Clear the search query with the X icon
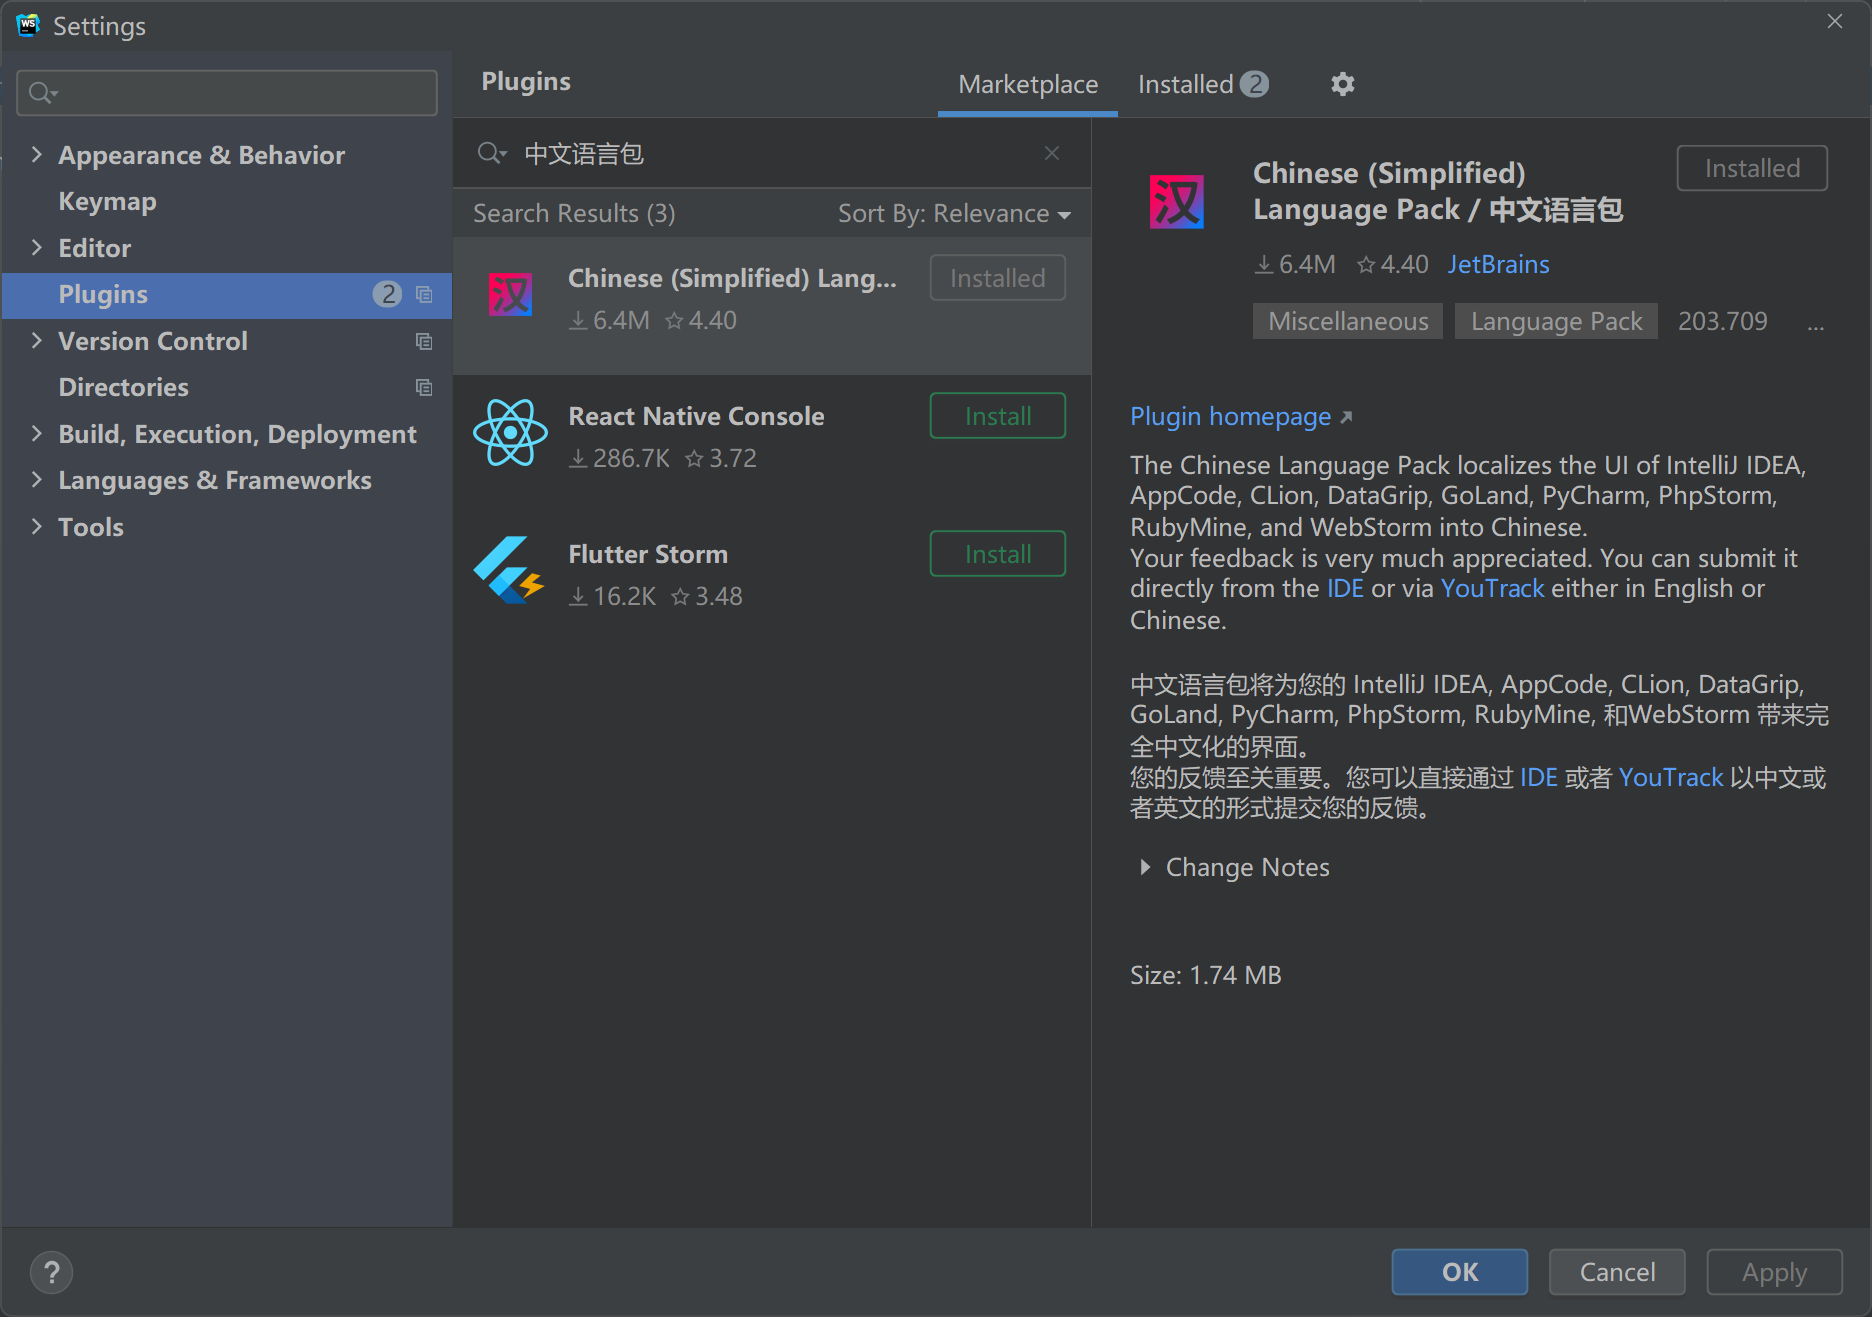The height and width of the screenshot is (1317, 1872). [1051, 153]
